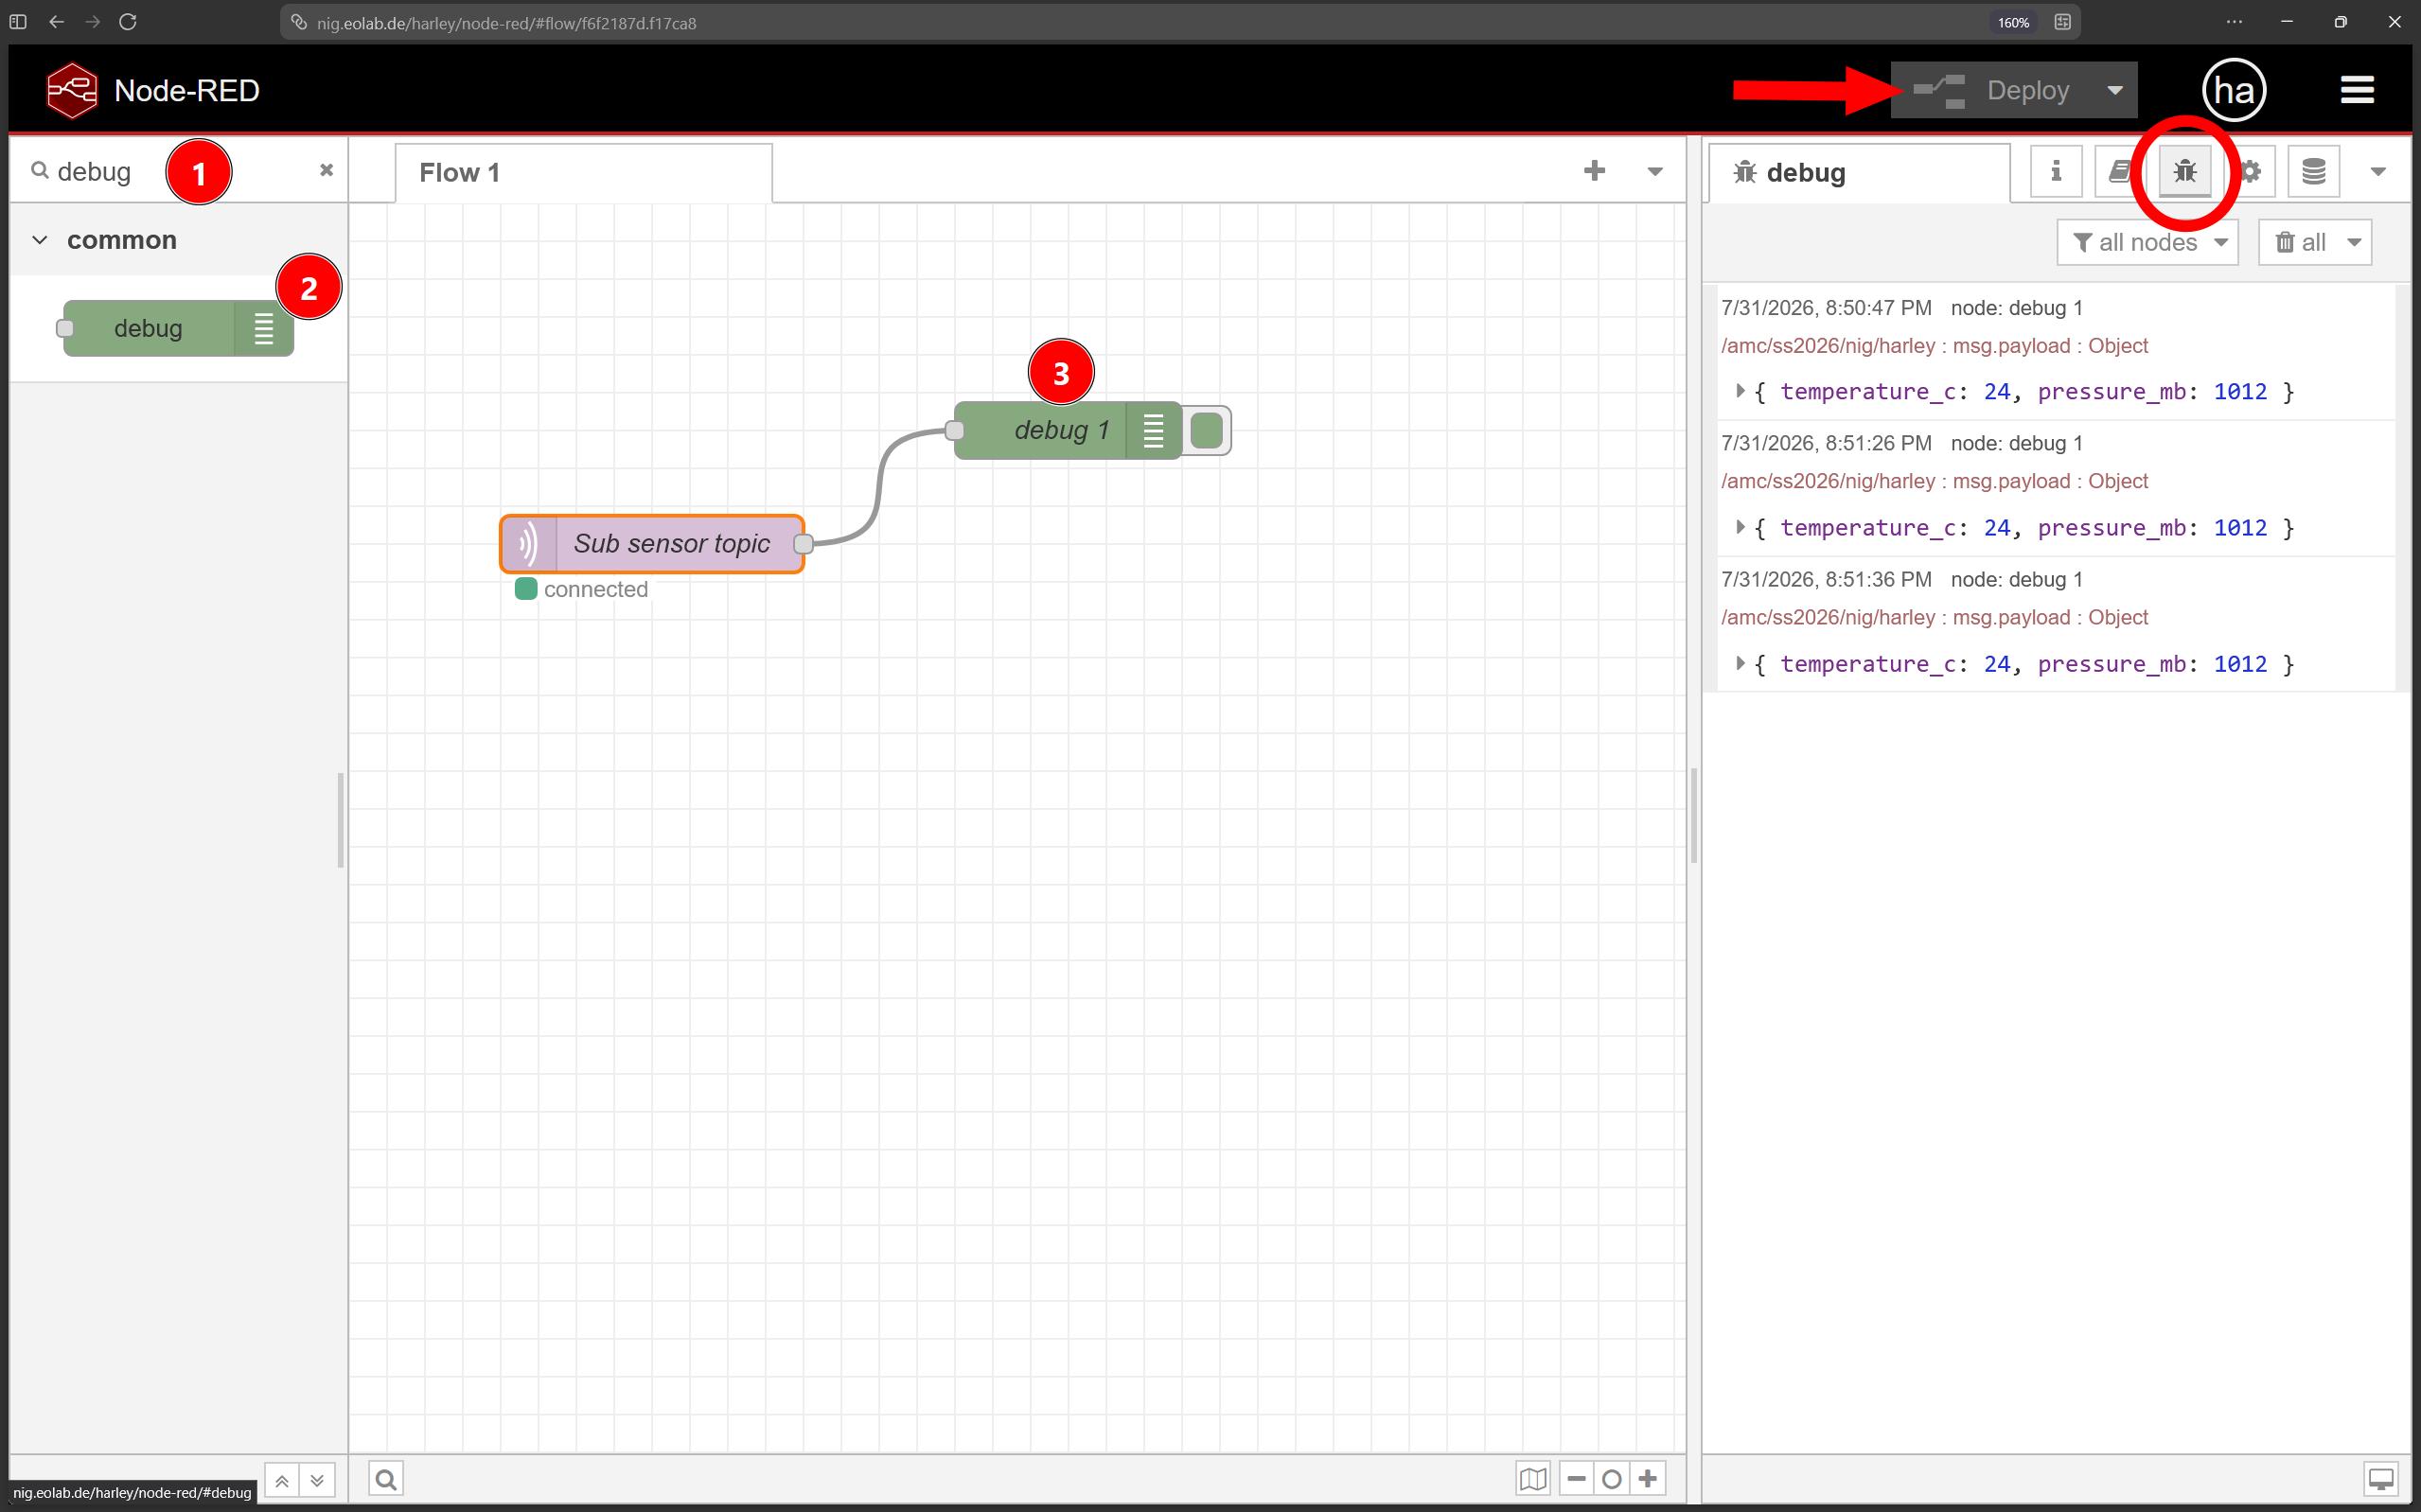The height and width of the screenshot is (1512, 2421).
Task: Reload the browser page
Action: coord(128,22)
